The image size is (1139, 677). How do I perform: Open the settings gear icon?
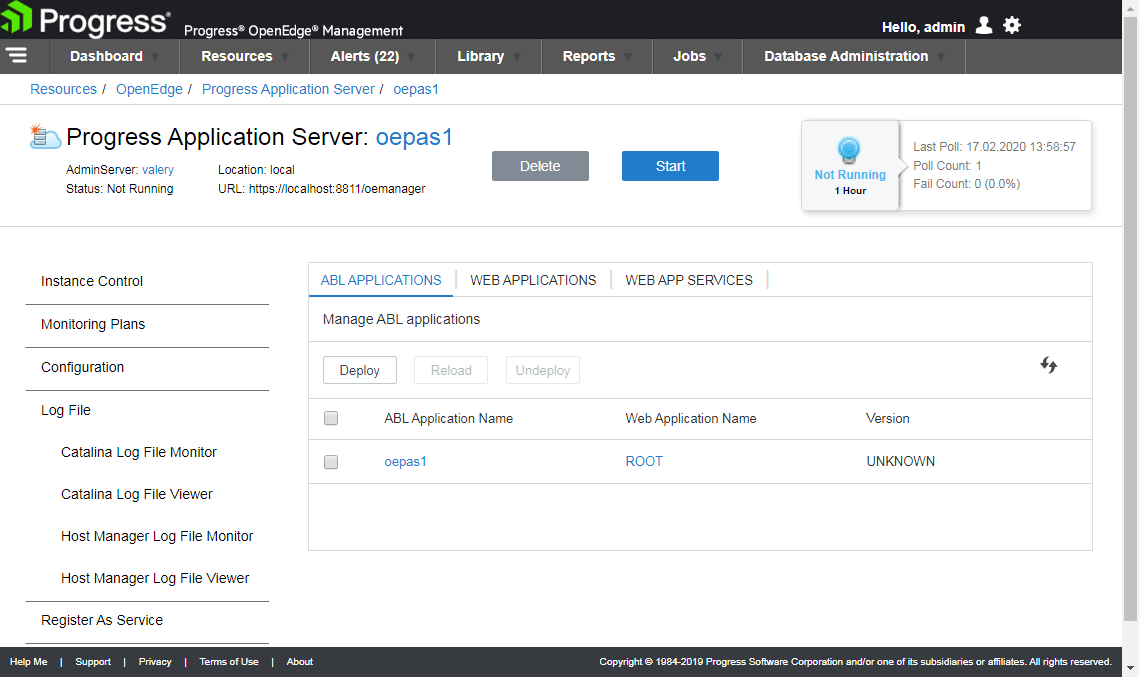pyautogui.click(x=1012, y=25)
